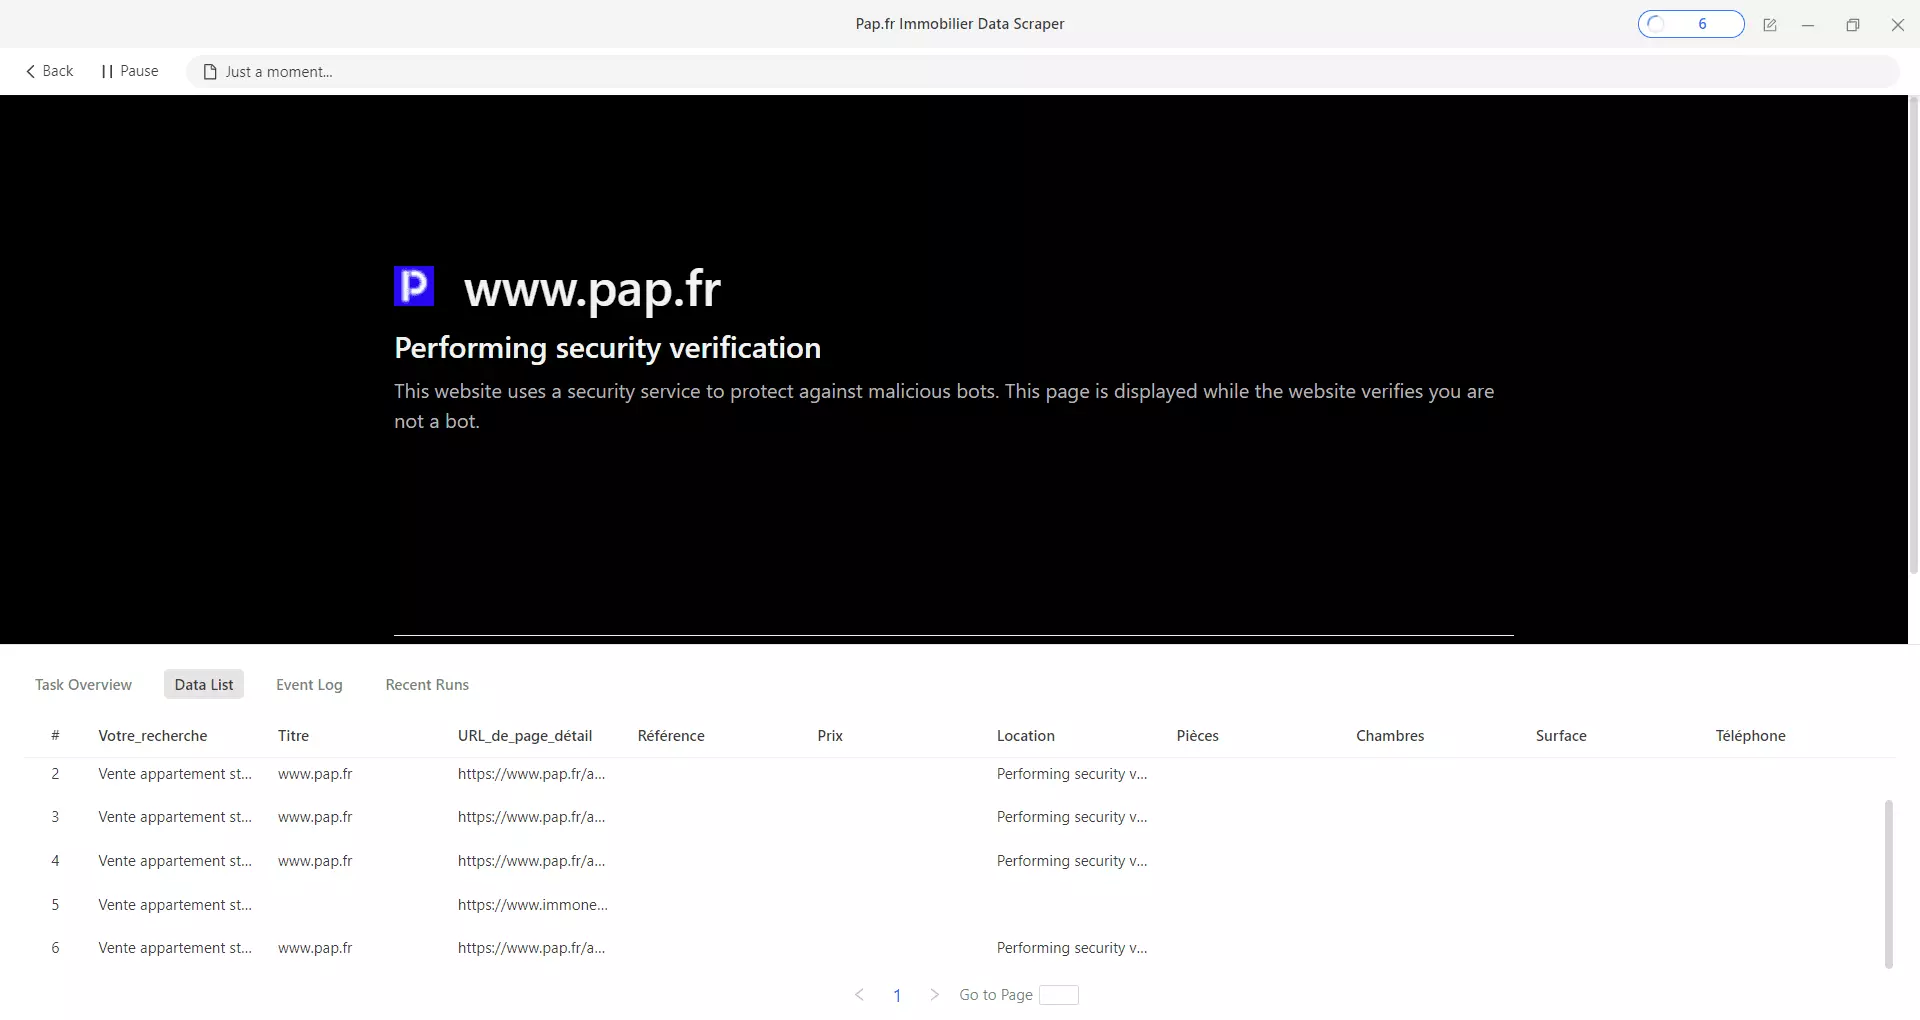Focus the Go to Page input box

1059,995
